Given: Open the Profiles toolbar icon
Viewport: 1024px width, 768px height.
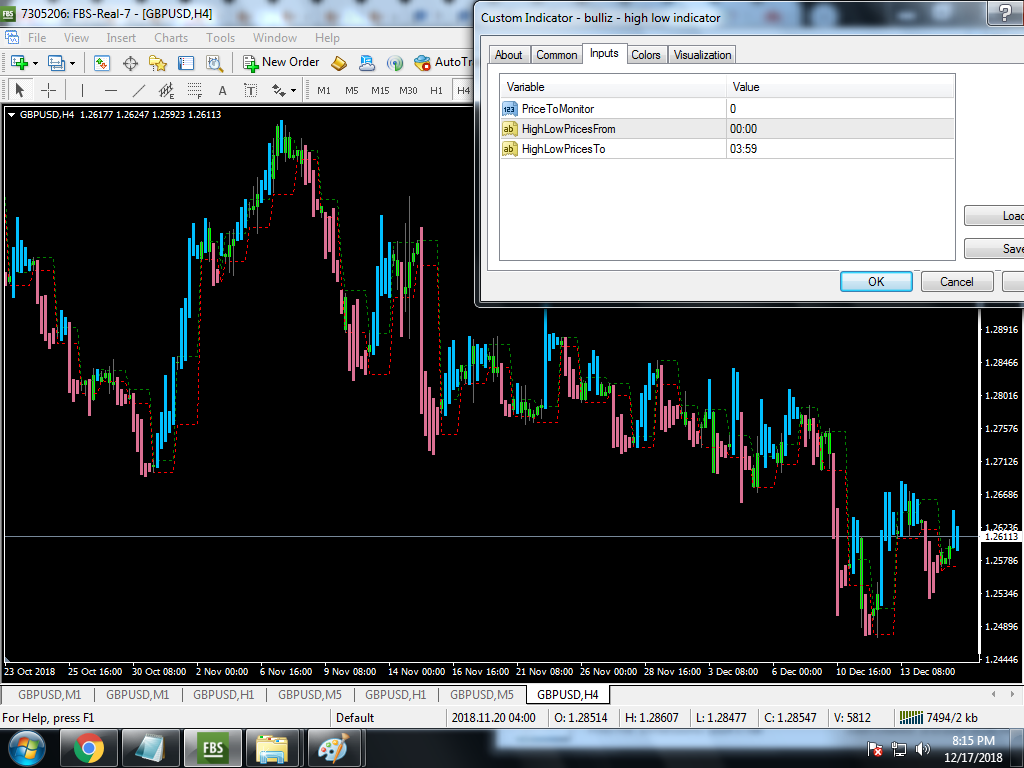Looking at the screenshot, I should (x=56, y=63).
